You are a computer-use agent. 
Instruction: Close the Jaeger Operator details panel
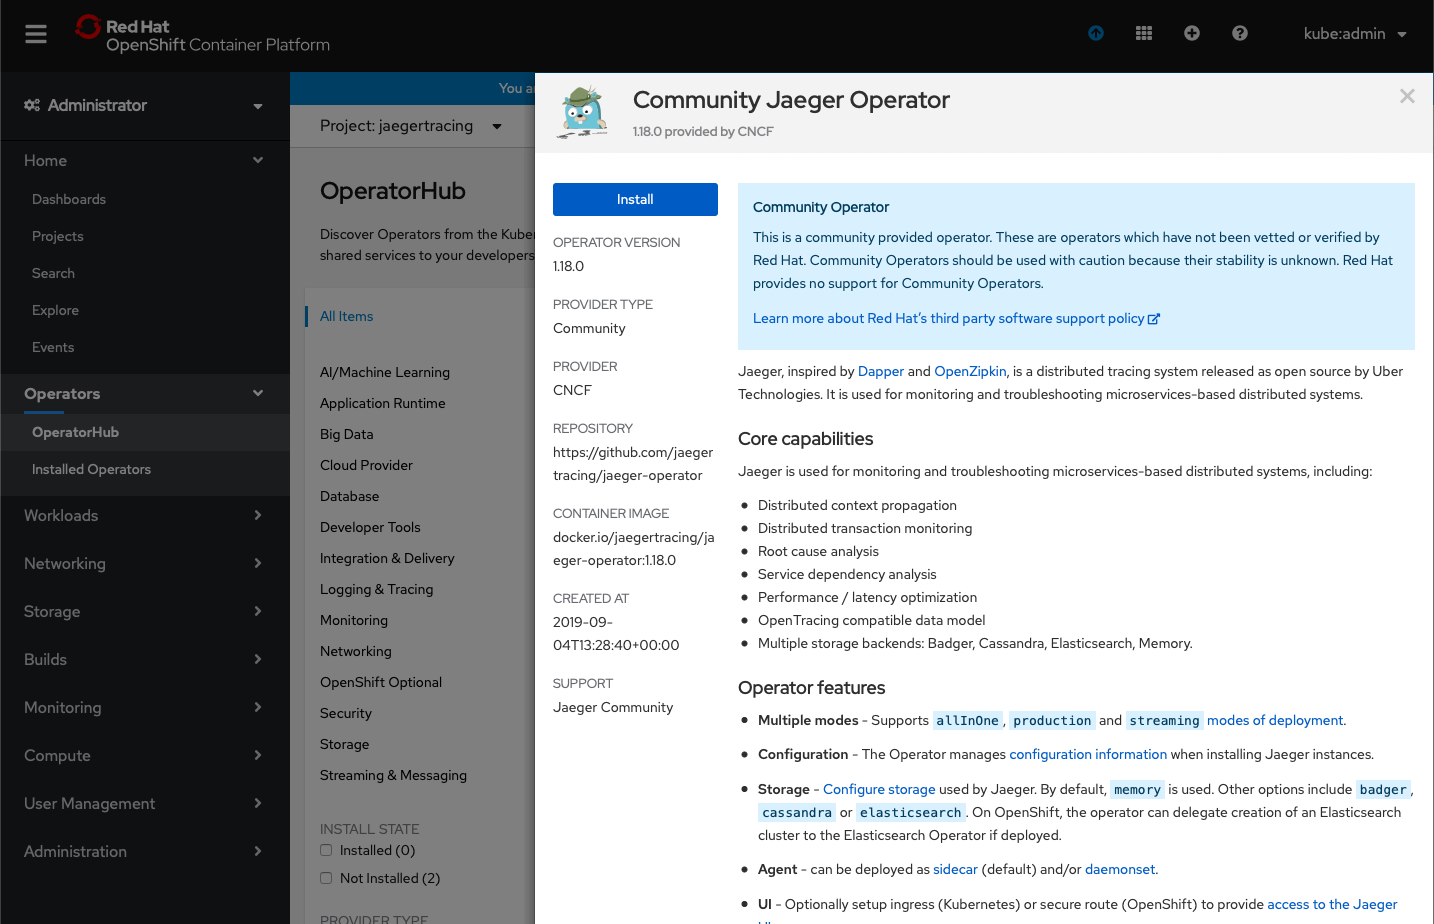click(1407, 96)
